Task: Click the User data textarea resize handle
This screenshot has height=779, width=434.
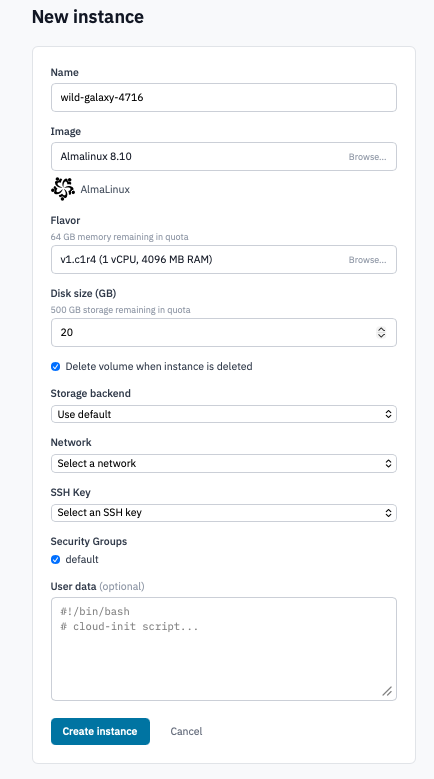Action: [387, 691]
